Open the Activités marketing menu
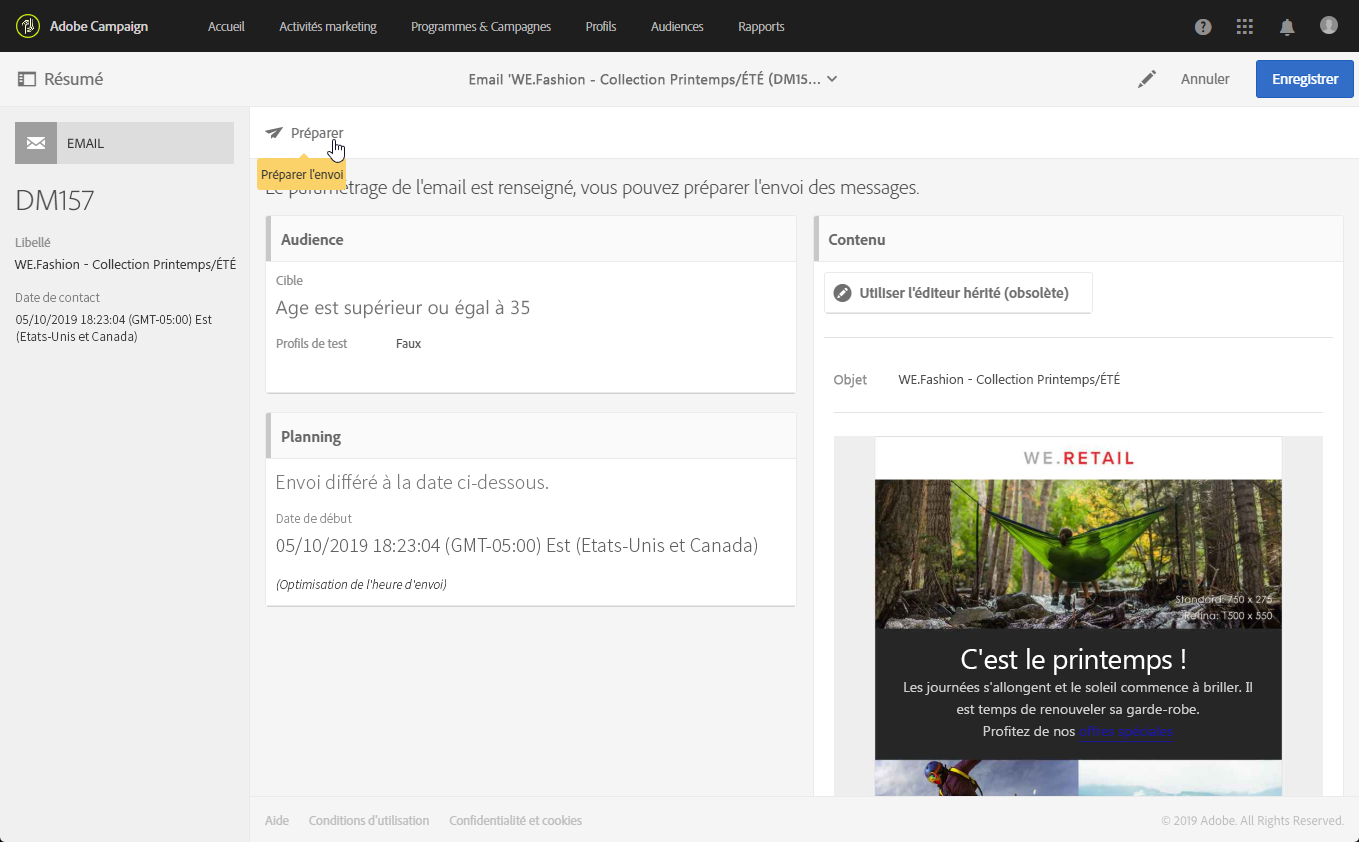1359x842 pixels. point(328,27)
